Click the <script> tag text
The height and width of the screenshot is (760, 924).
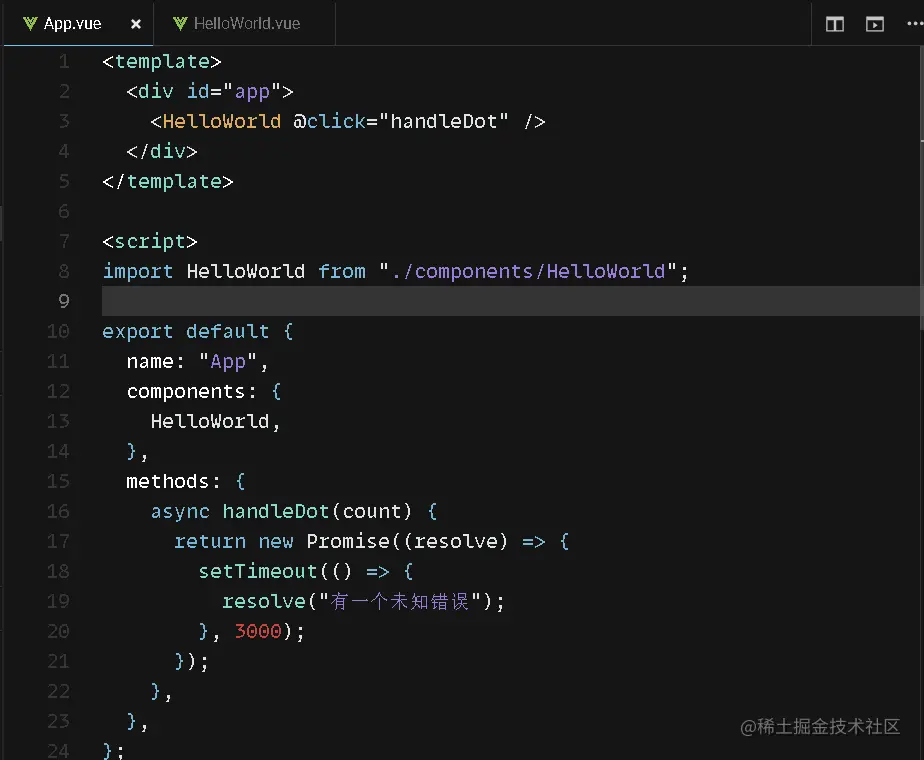150,242
